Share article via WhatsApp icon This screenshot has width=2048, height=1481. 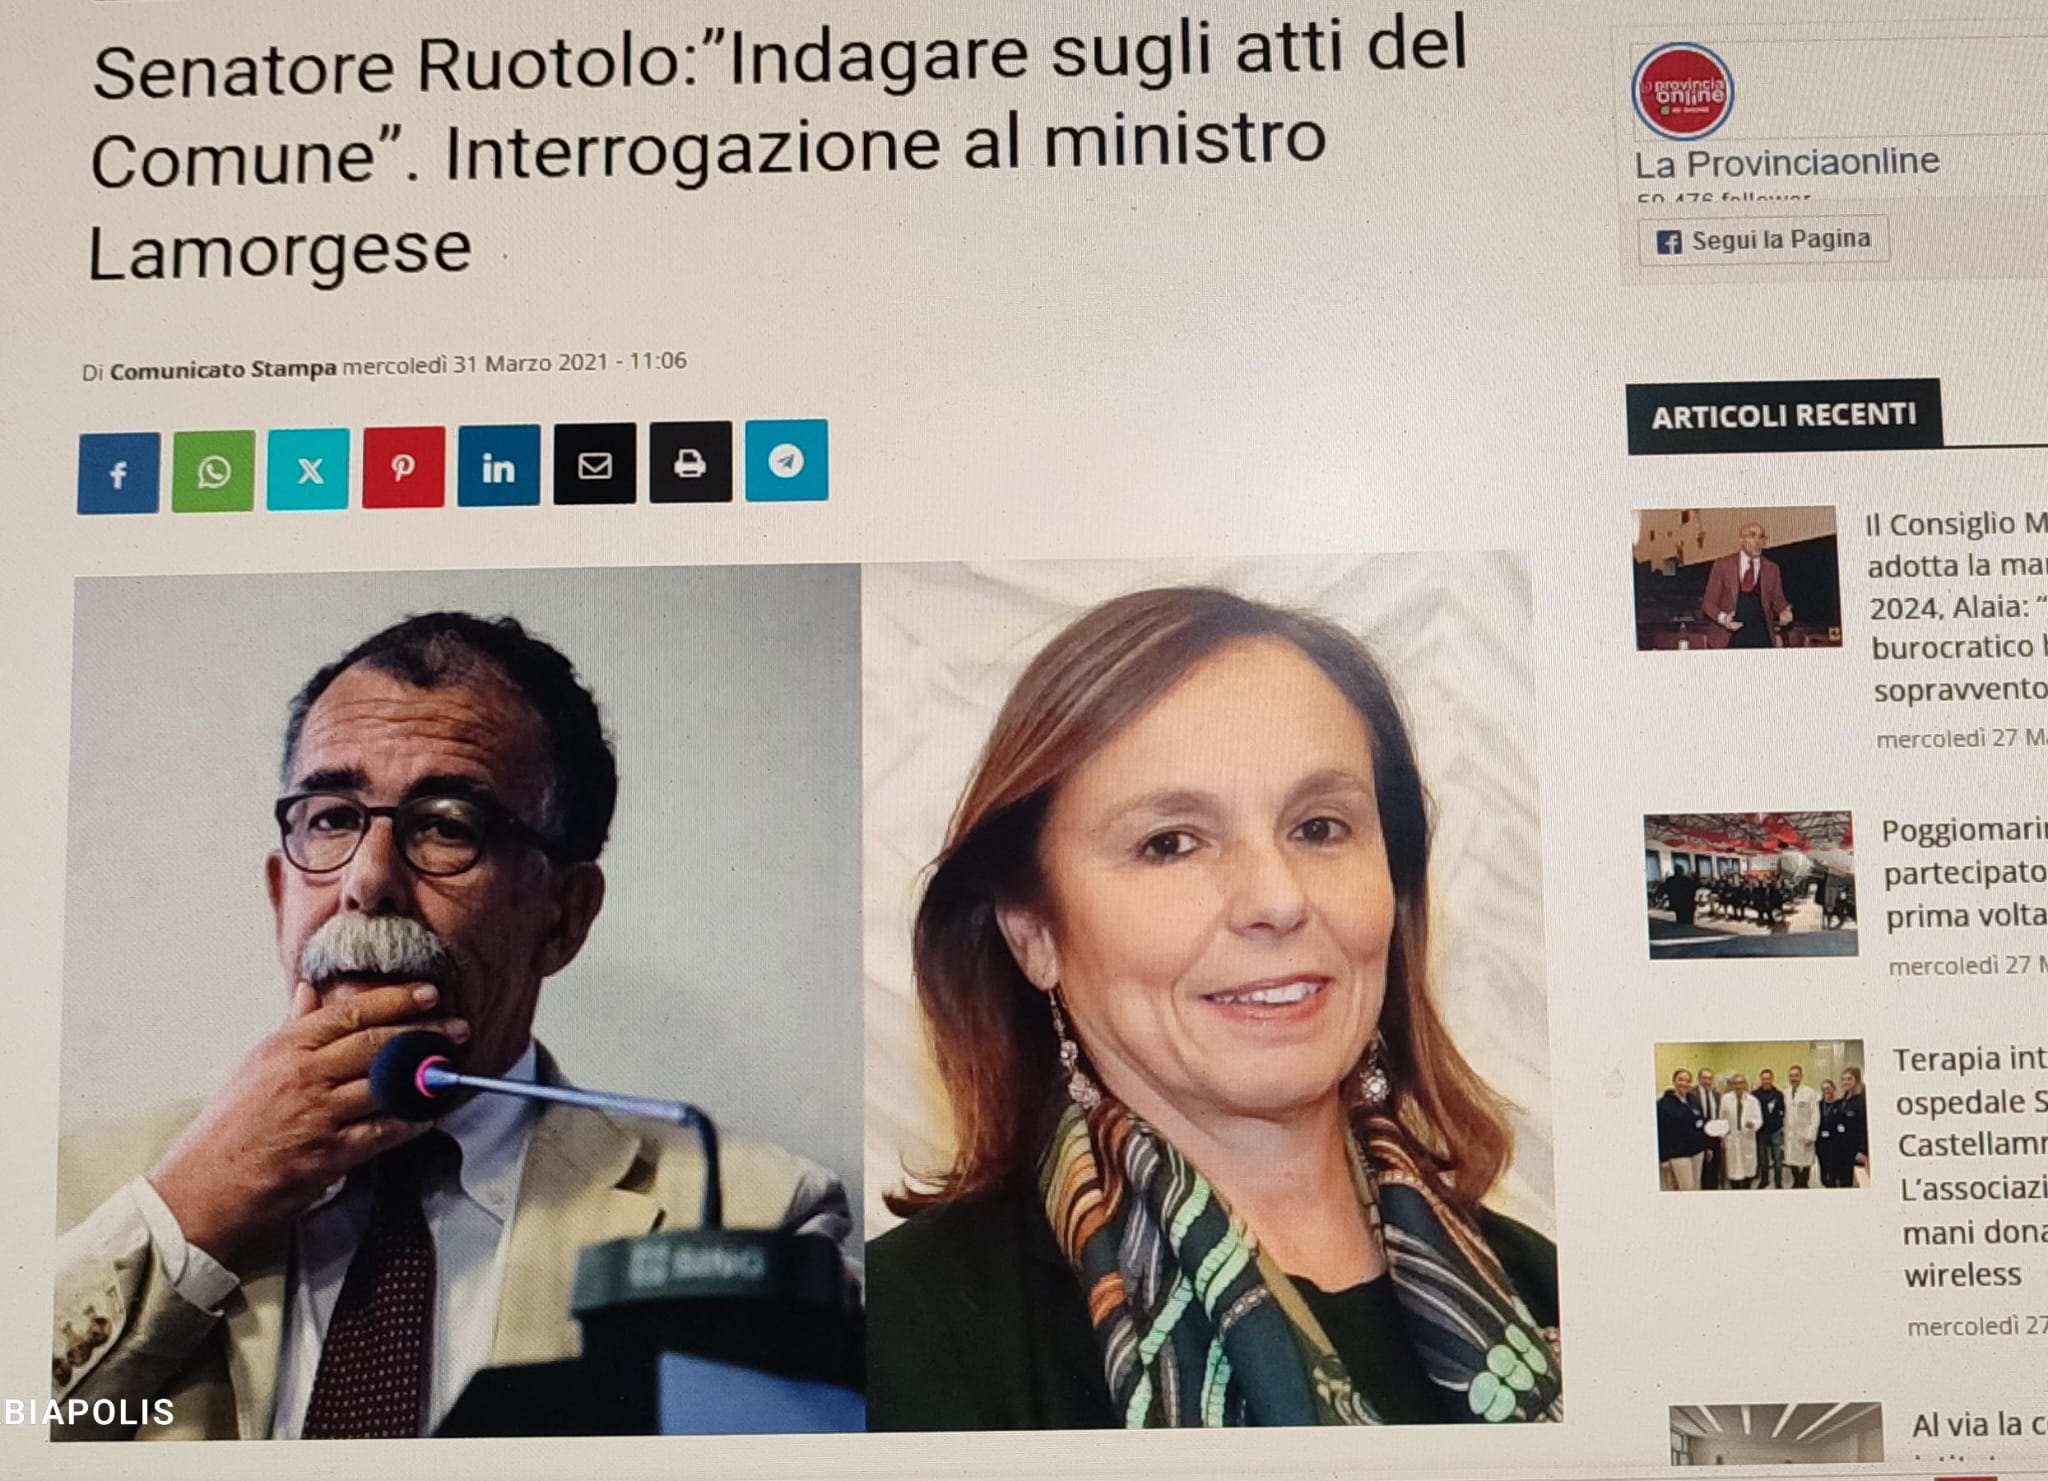[213, 471]
